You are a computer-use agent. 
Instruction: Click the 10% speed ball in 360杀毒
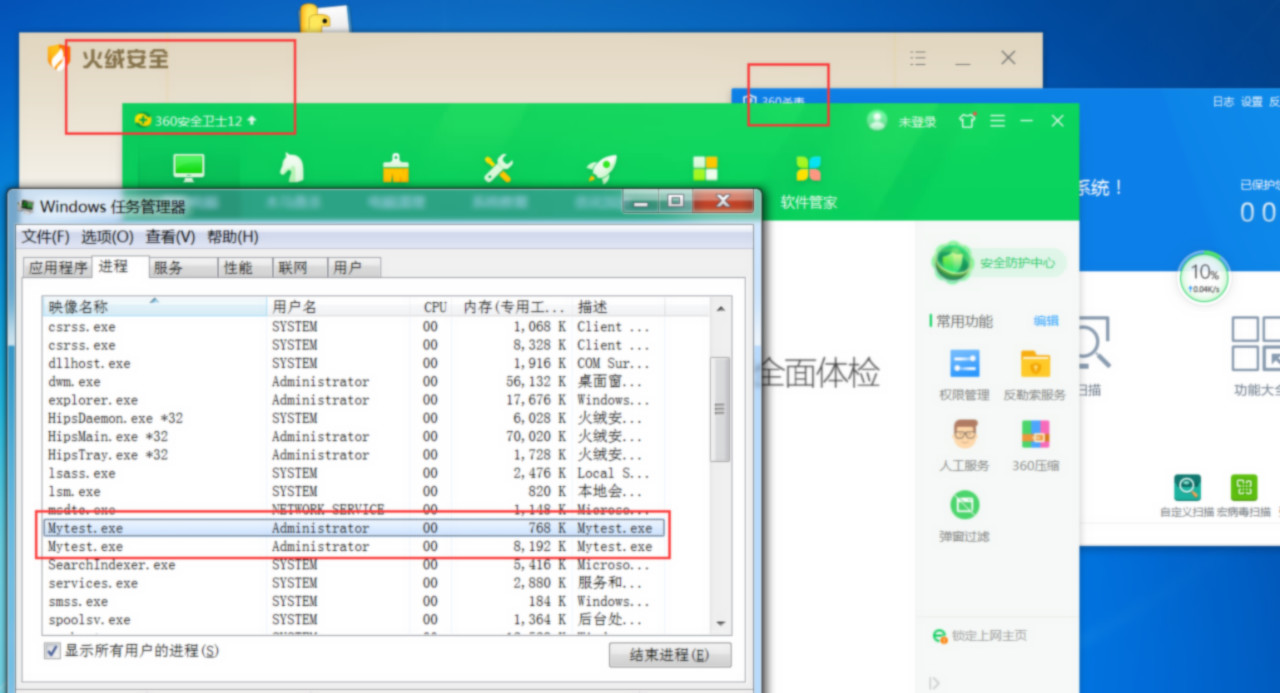tap(1204, 277)
